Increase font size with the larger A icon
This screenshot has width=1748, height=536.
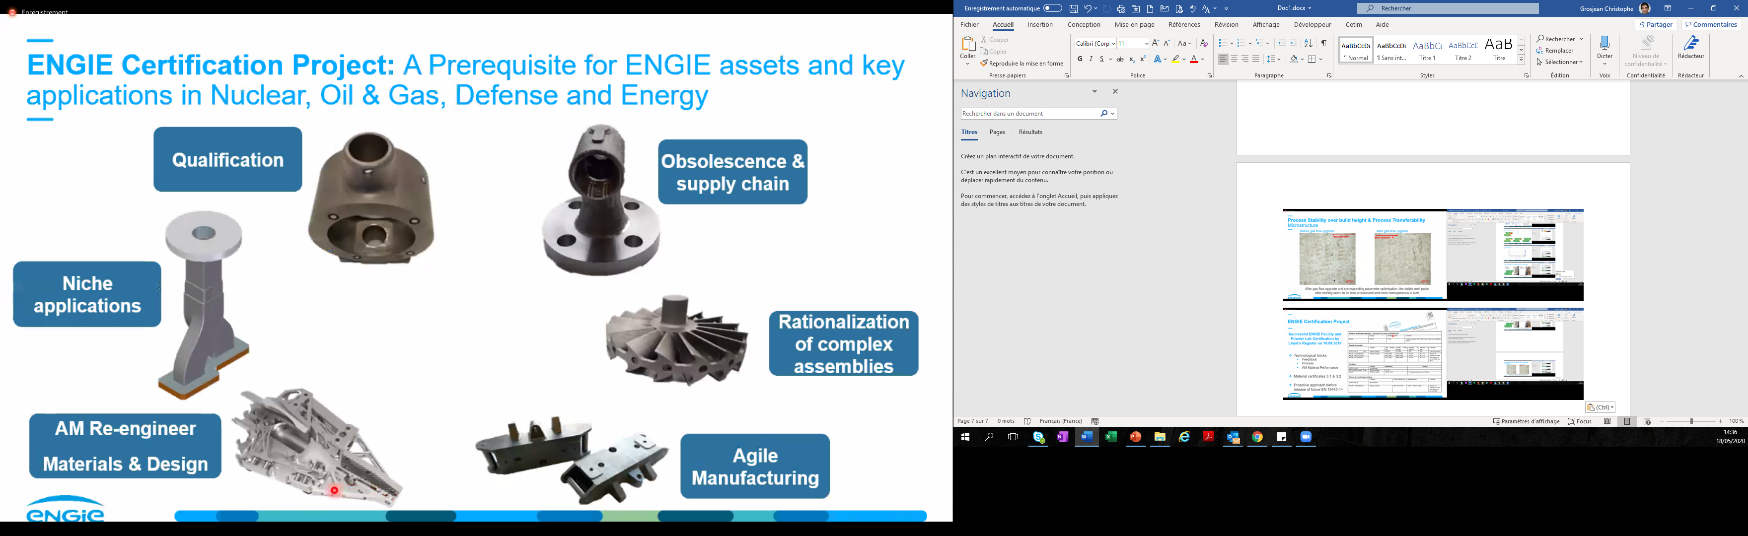1155,43
